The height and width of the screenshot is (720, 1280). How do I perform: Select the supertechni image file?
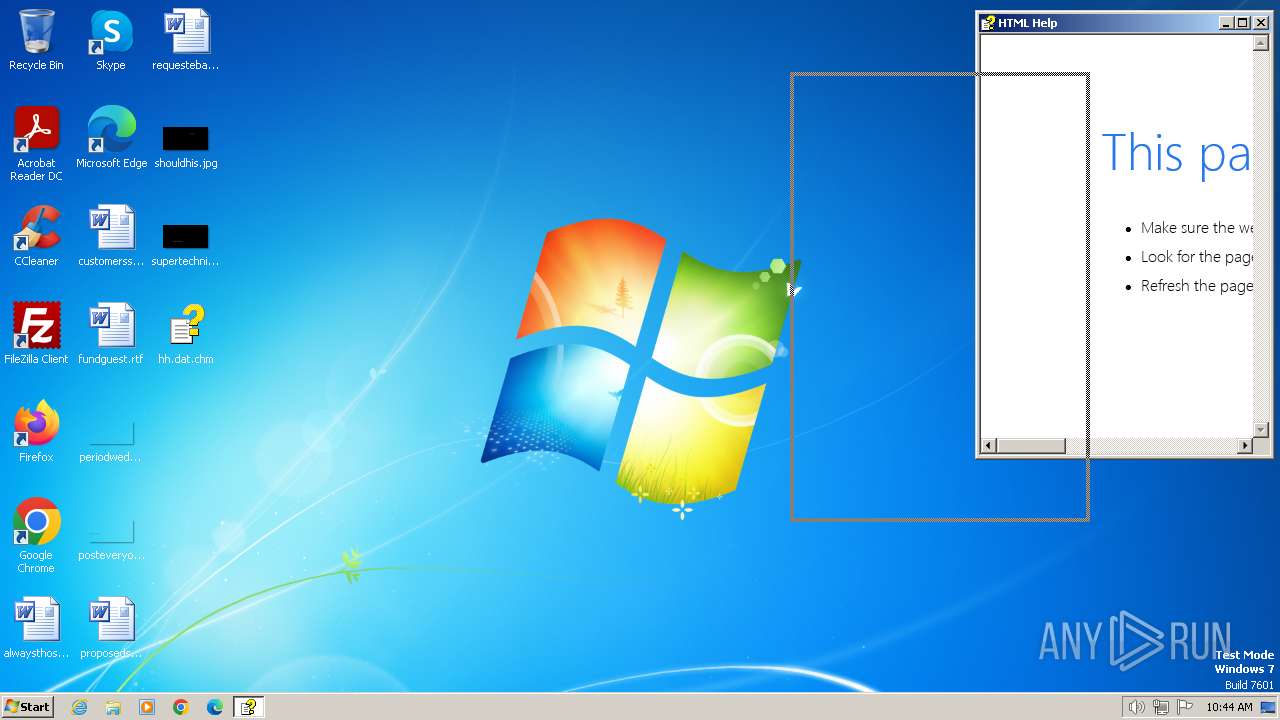pyautogui.click(x=186, y=245)
